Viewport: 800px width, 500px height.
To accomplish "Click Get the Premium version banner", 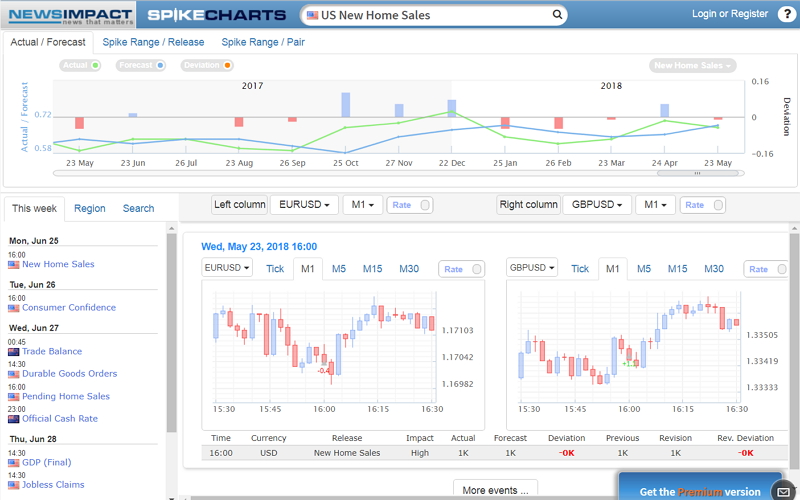I will 699,486.
